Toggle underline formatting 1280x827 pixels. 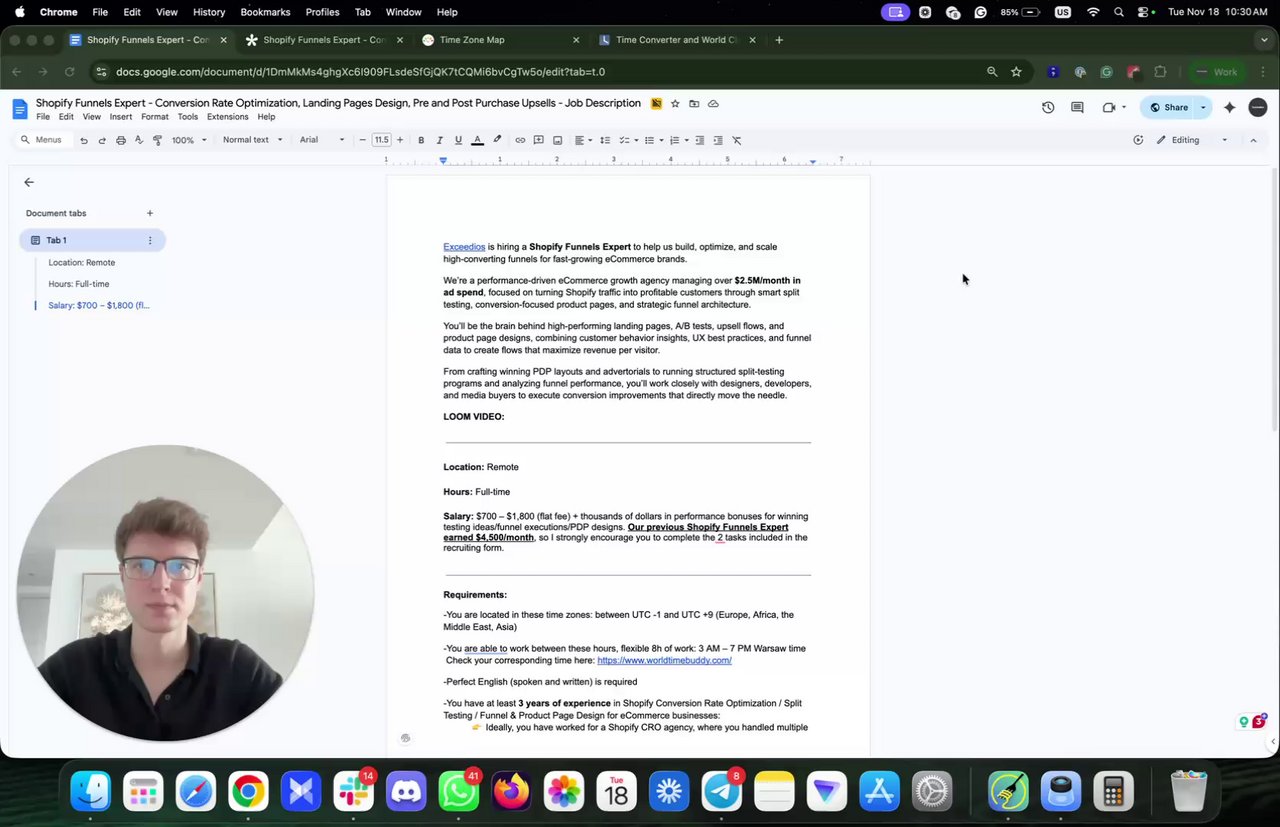[458, 140]
